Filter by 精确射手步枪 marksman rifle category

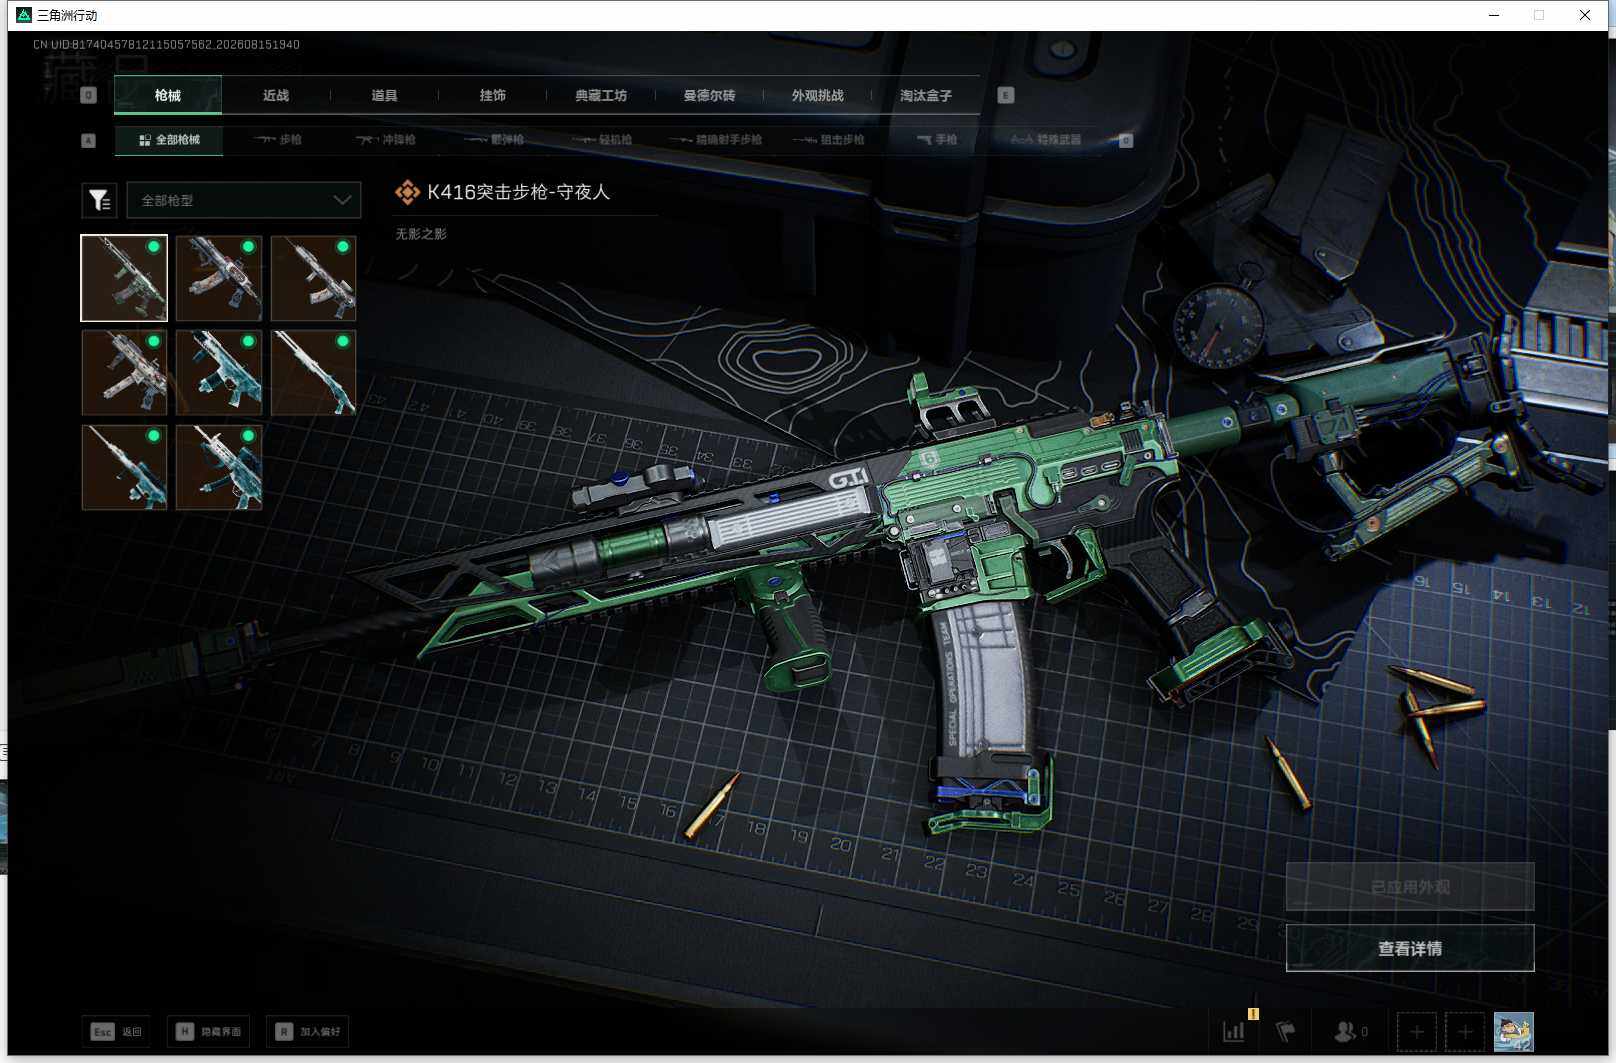tap(716, 140)
